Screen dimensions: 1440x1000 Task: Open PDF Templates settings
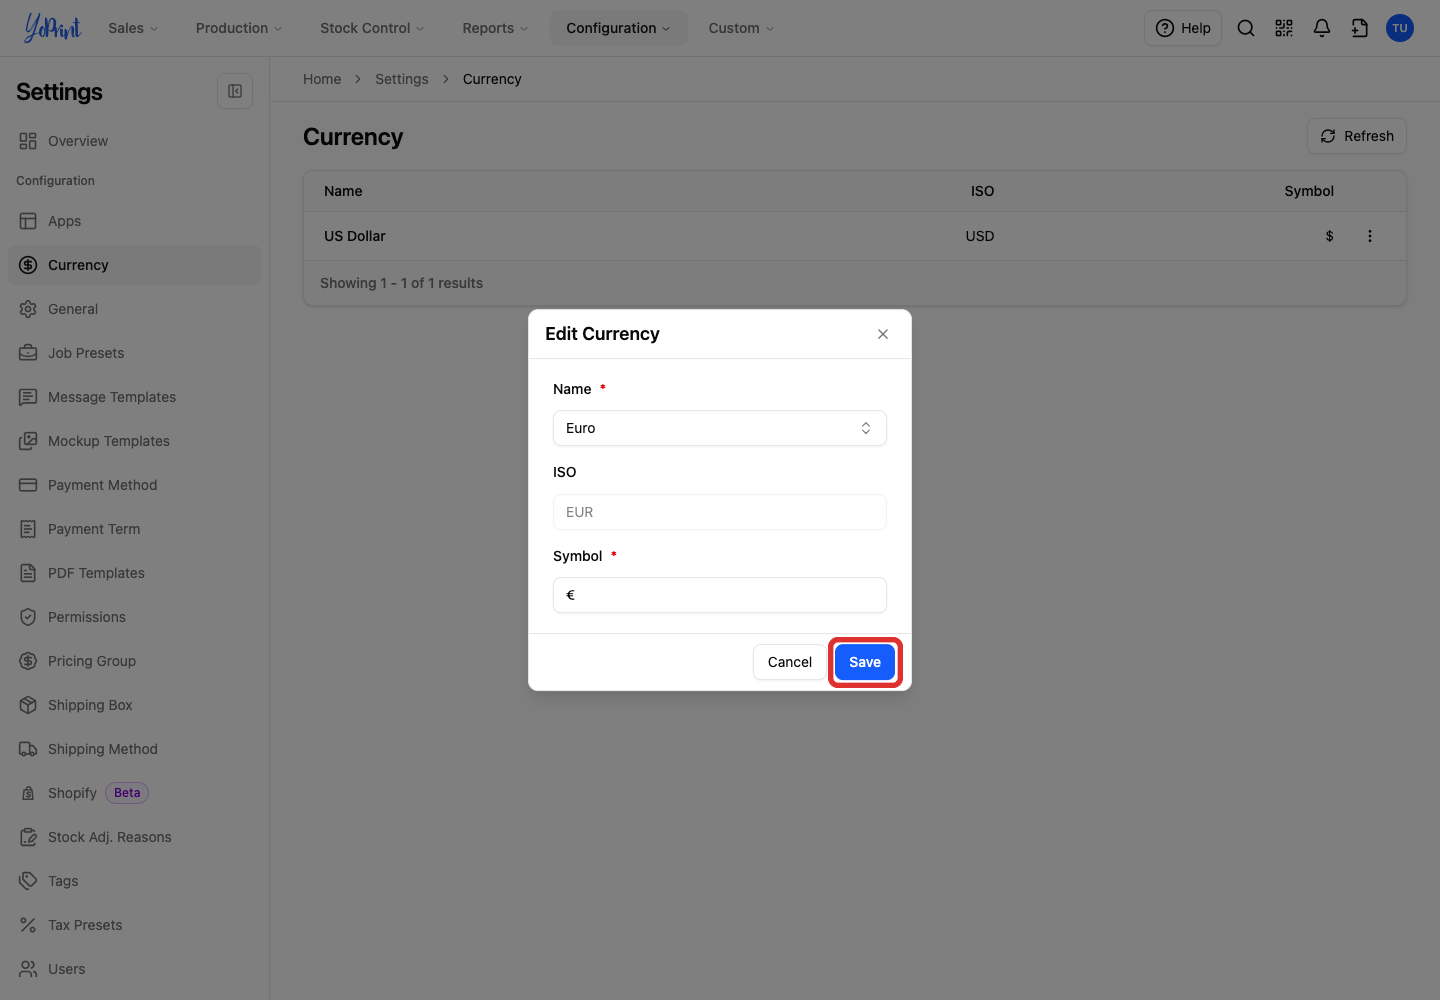[x=134, y=573]
